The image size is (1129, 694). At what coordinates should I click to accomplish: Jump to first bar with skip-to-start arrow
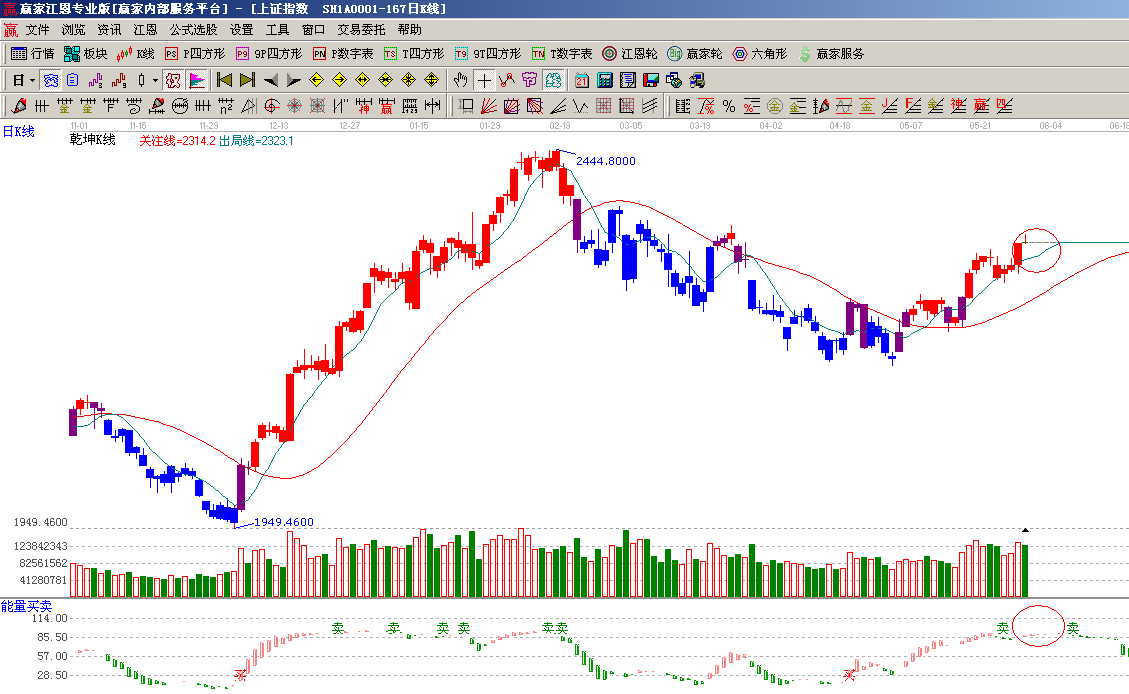[224, 80]
